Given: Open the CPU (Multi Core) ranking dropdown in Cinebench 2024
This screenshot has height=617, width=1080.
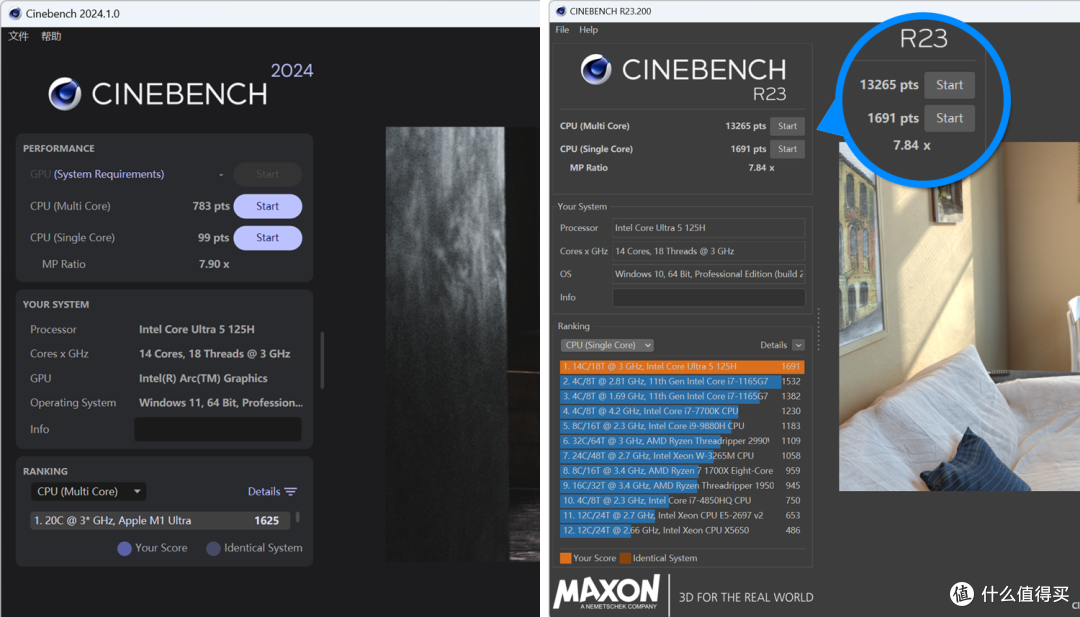Looking at the screenshot, I should point(88,492).
